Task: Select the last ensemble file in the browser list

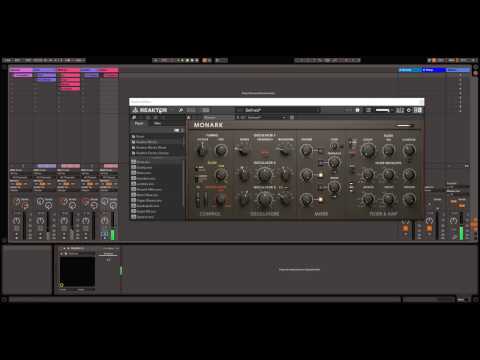Action: pyautogui.click(x=157, y=217)
